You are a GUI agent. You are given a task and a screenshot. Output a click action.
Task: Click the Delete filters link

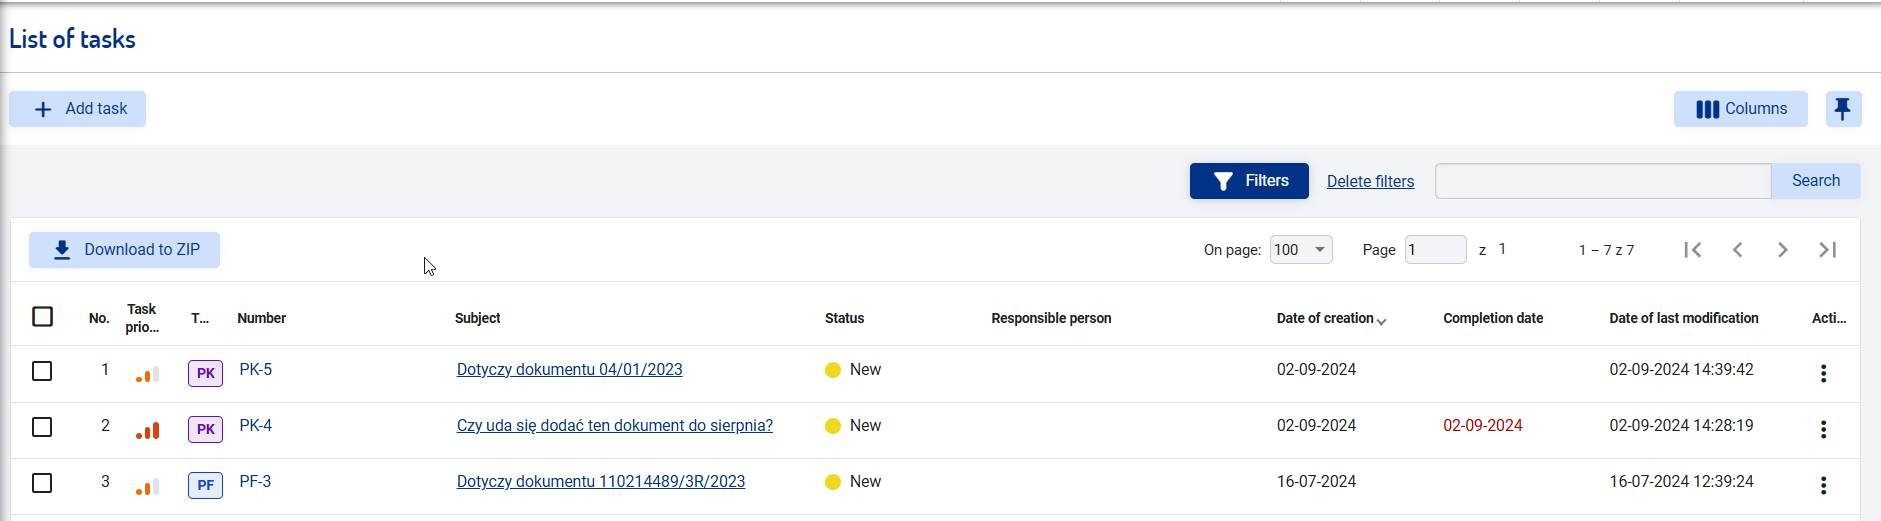point(1370,181)
